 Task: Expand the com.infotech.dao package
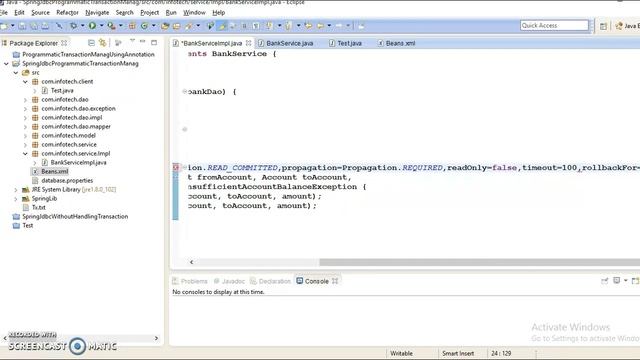25,100
